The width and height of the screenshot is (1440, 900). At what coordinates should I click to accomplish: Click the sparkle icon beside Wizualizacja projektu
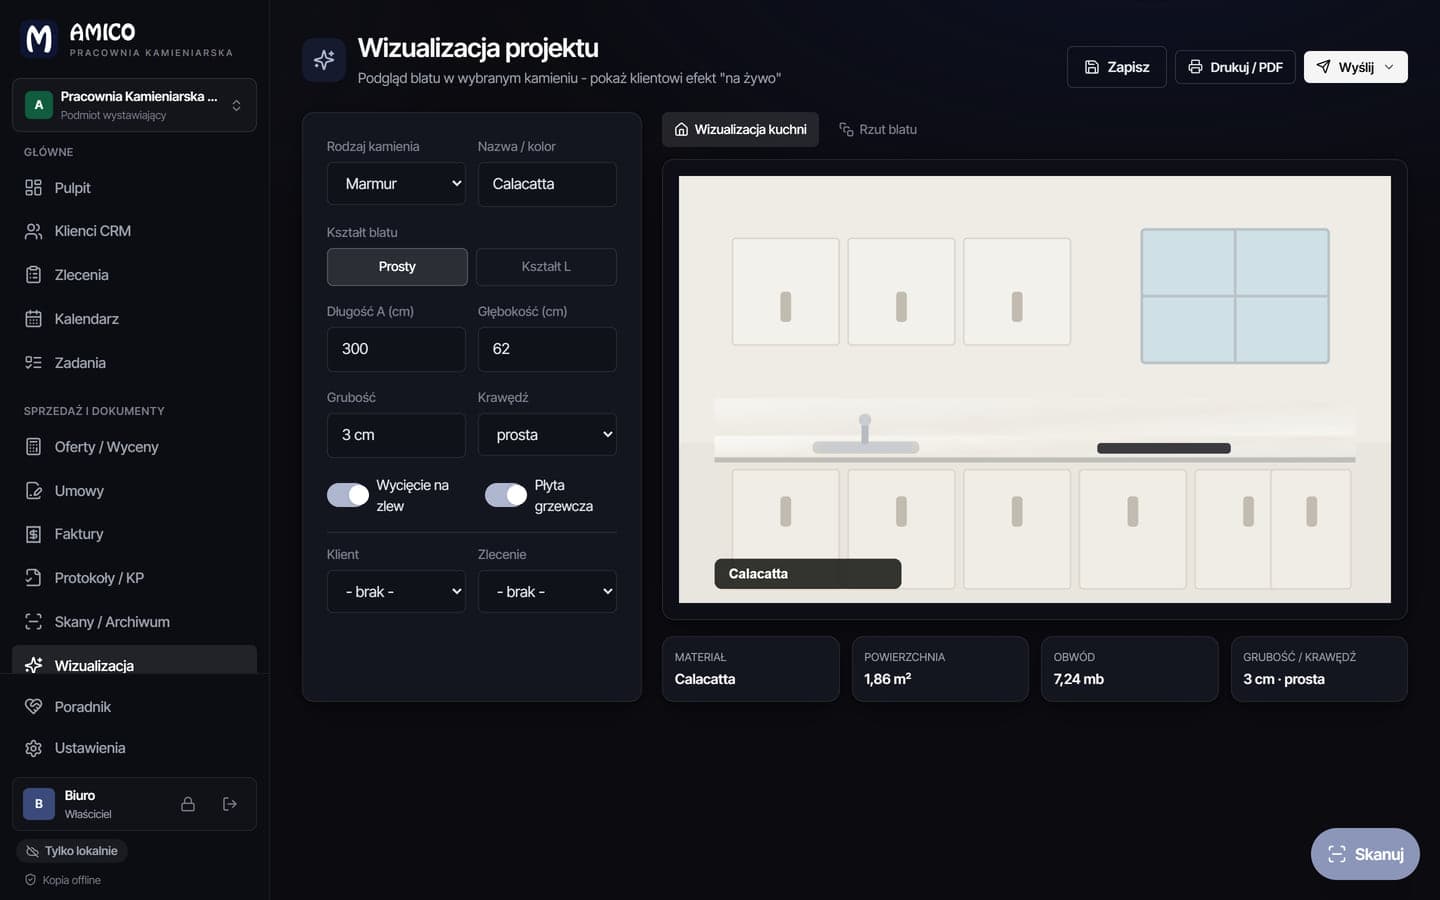click(324, 60)
